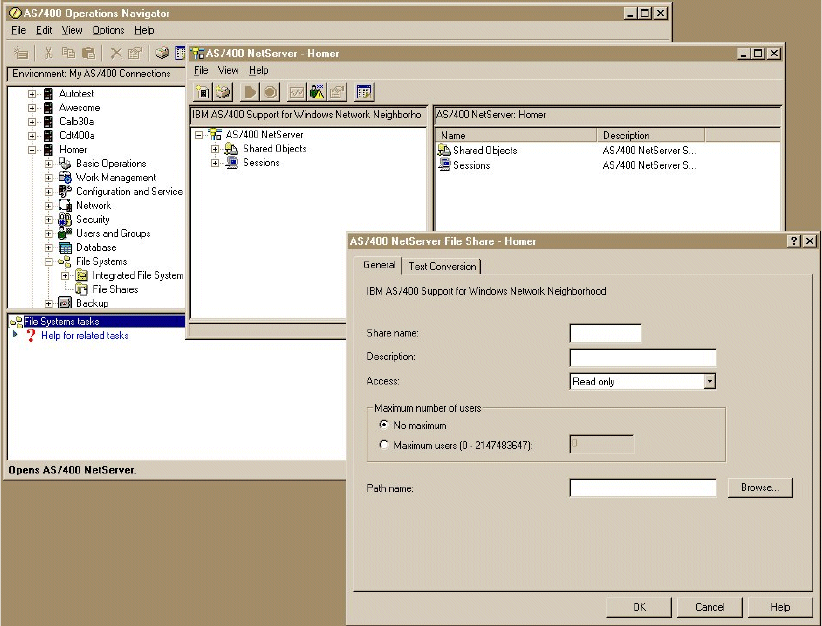Select the Shared Objects icon in the Name list
The width and height of the screenshot is (822, 626).
(x=444, y=150)
